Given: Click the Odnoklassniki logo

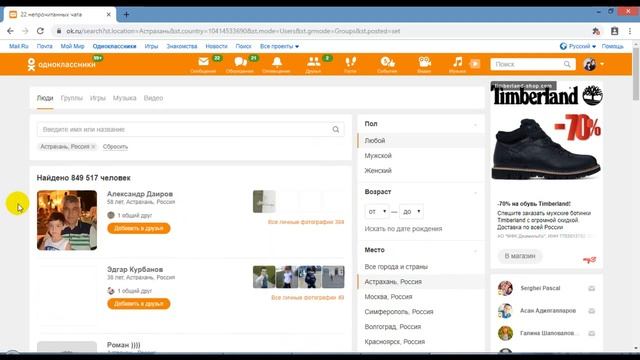Looking at the screenshot, I should pyautogui.click(x=61, y=64).
